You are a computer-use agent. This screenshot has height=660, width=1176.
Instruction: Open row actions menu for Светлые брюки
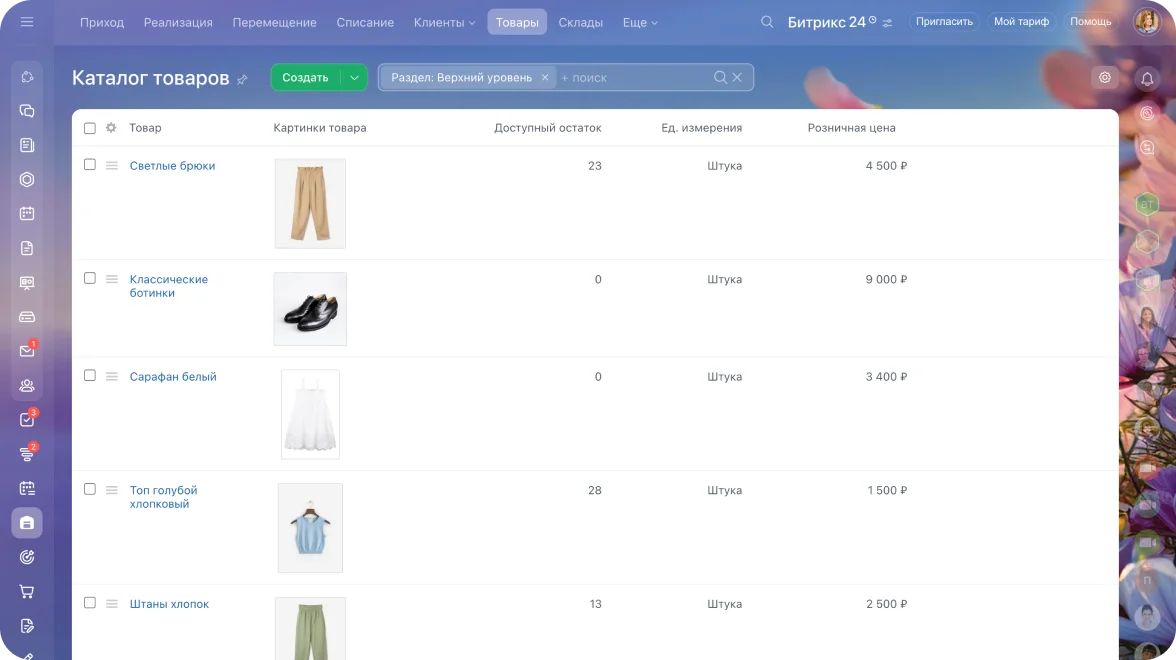coord(112,166)
